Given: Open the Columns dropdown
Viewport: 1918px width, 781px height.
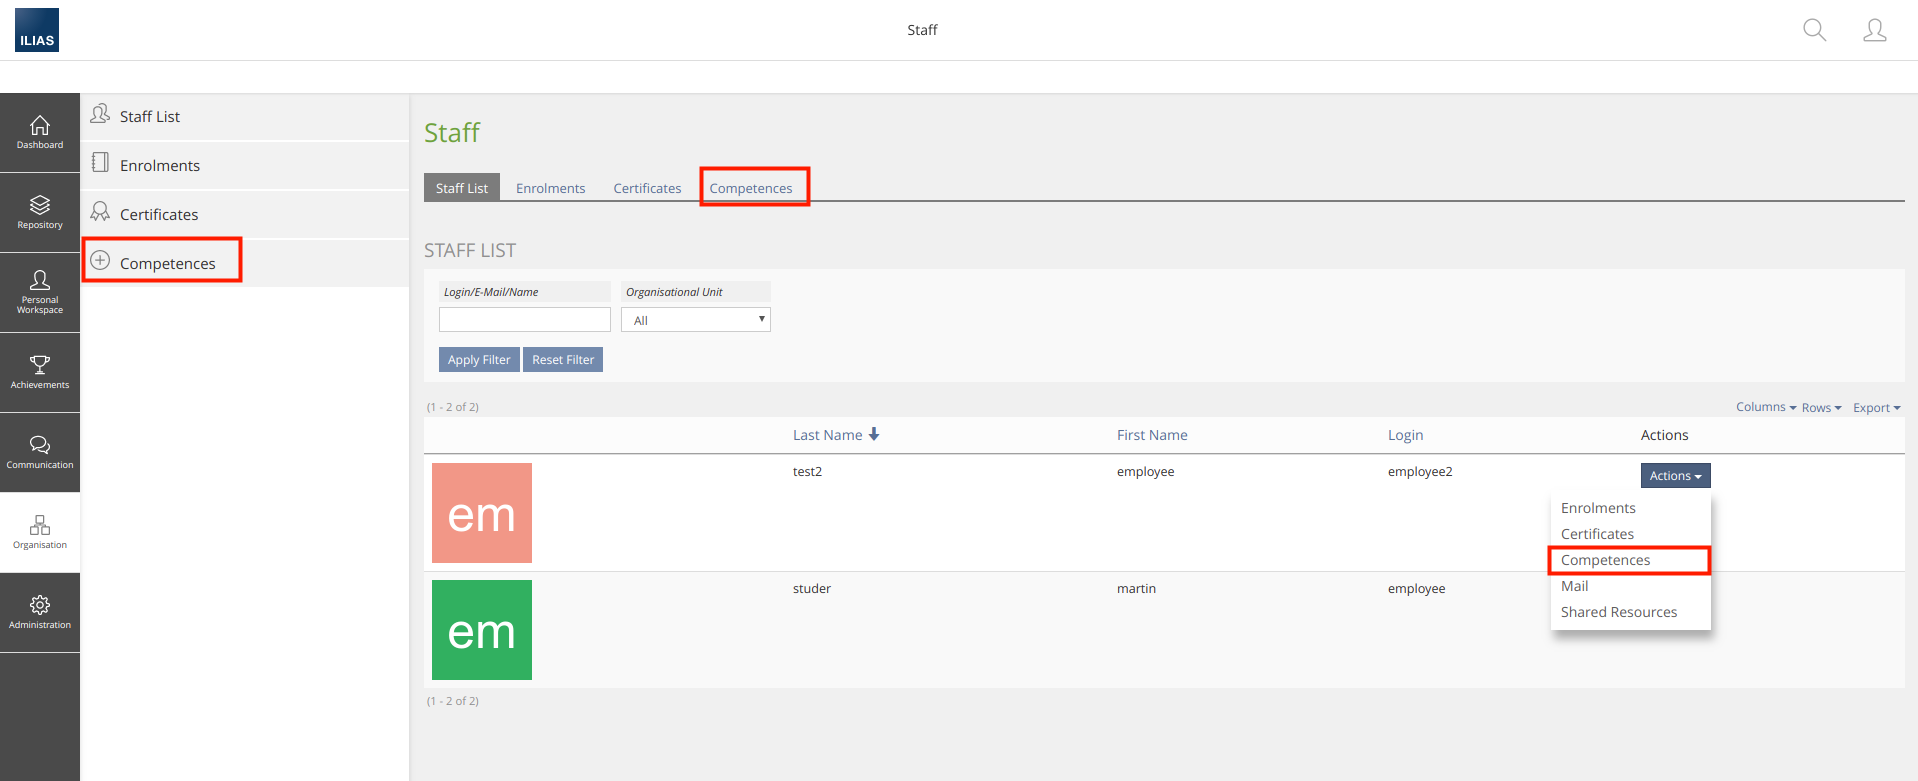Looking at the screenshot, I should (x=1765, y=407).
